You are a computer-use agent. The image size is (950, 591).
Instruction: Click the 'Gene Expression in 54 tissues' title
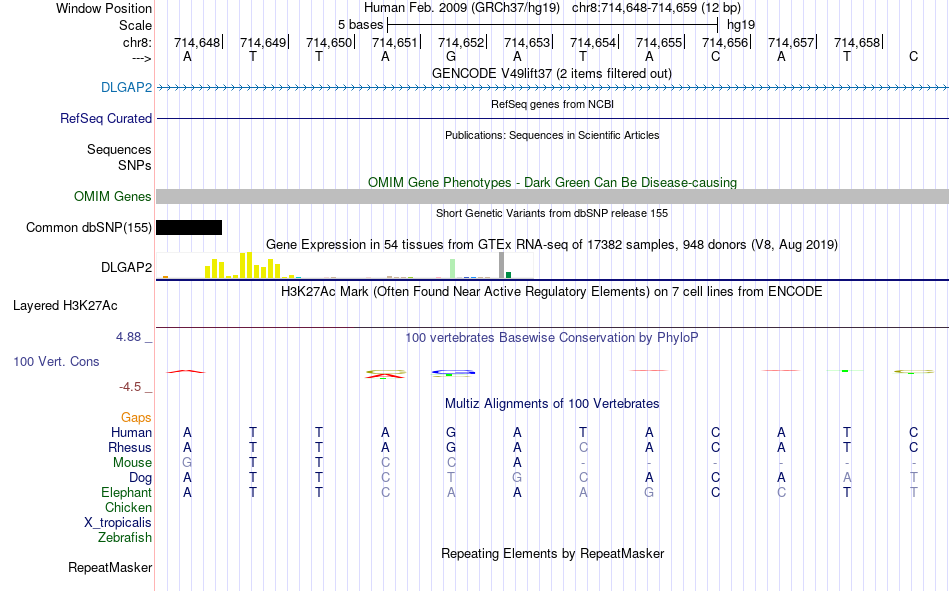click(552, 245)
